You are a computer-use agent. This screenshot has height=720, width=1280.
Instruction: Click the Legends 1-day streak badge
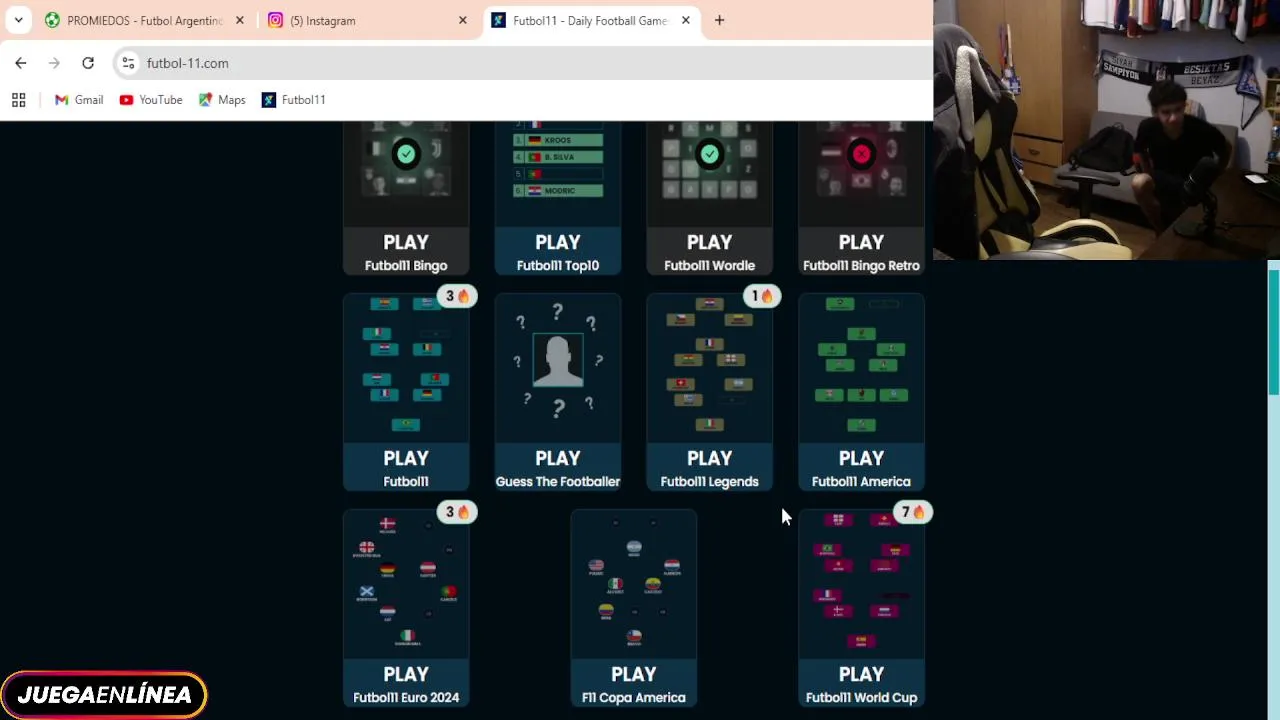(x=761, y=296)
